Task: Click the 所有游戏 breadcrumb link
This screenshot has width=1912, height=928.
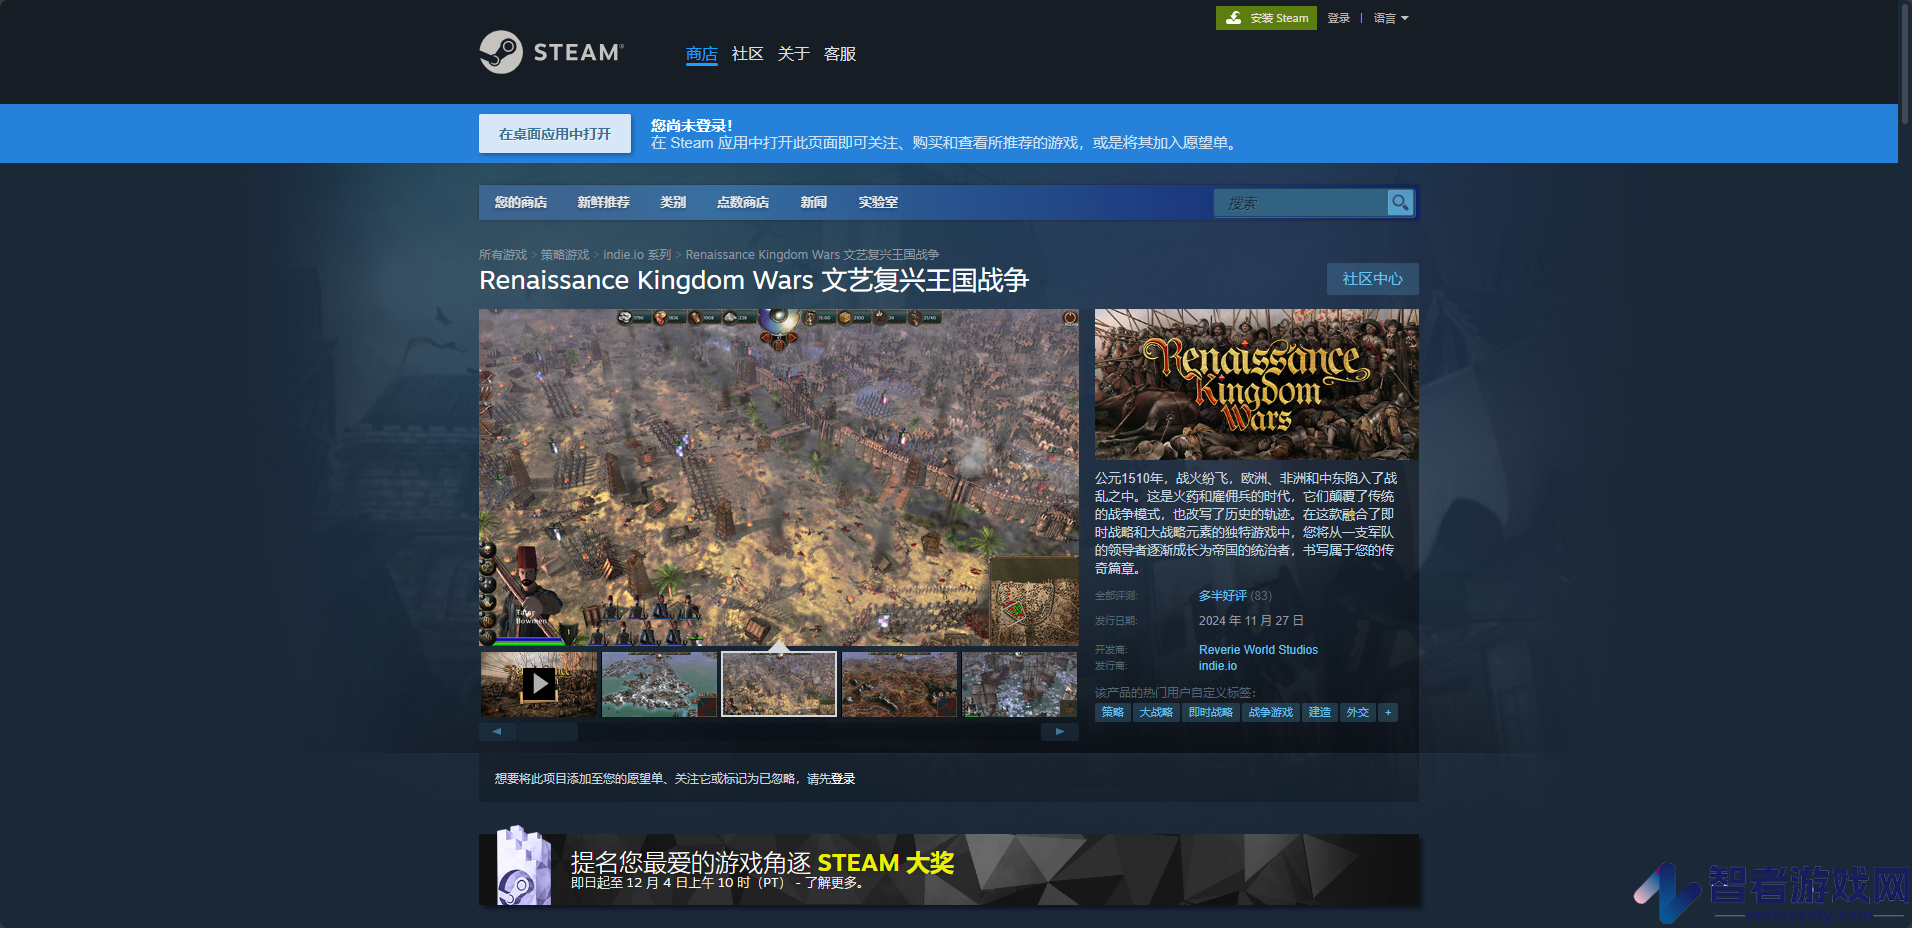Action: (x=503, y=255)
